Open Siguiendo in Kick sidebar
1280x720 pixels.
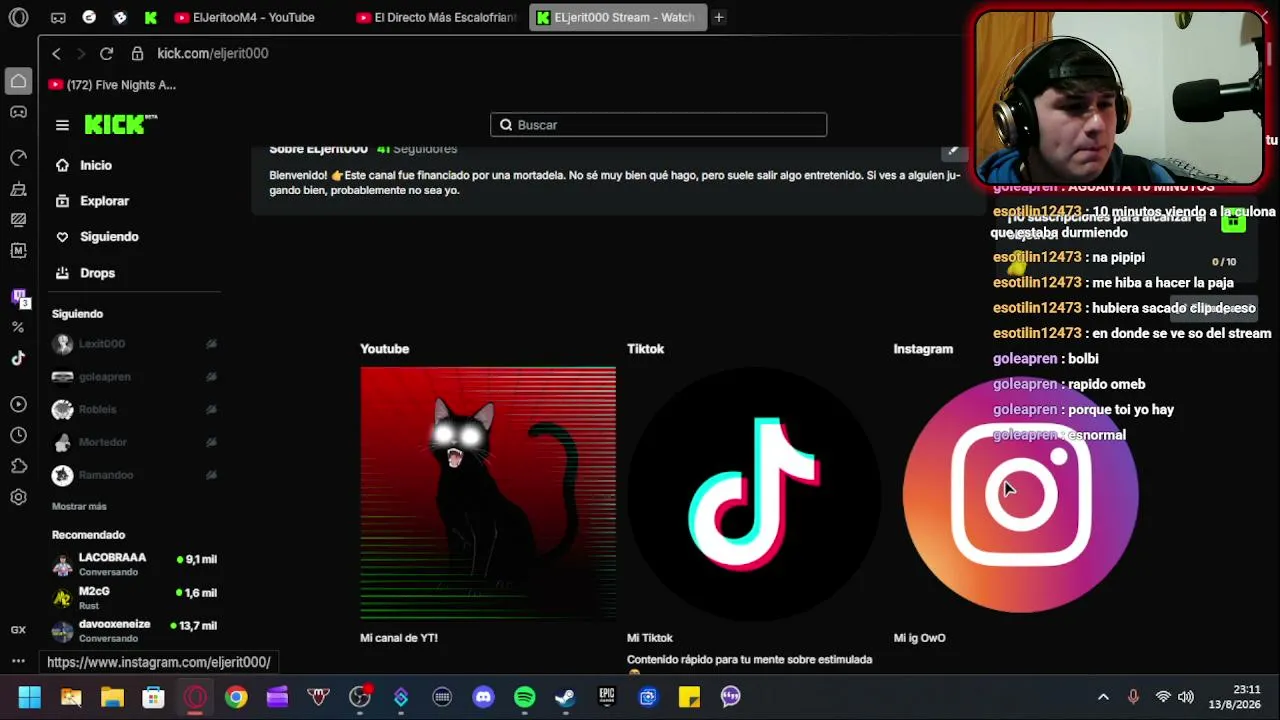96,237
